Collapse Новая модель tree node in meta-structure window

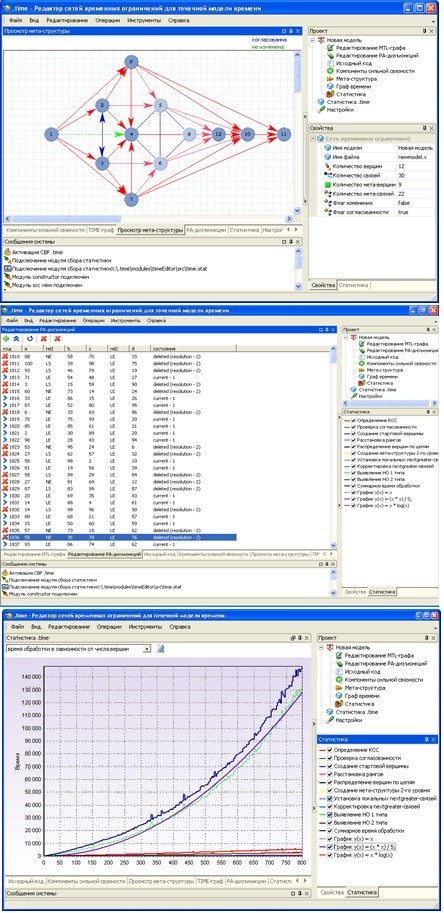pyautogui.click(x=313, y=41)
